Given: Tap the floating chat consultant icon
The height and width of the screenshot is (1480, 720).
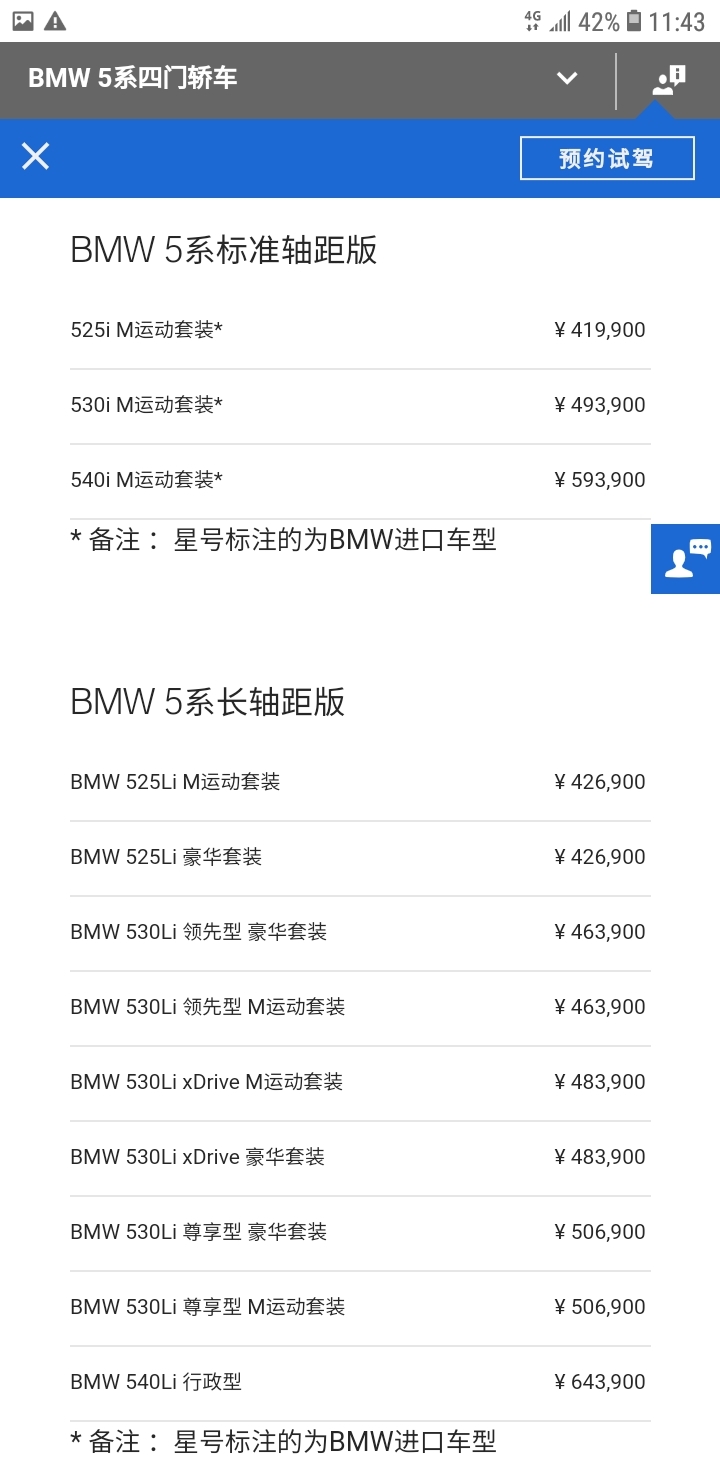Looking at the screenshot, I should point(686,558).
